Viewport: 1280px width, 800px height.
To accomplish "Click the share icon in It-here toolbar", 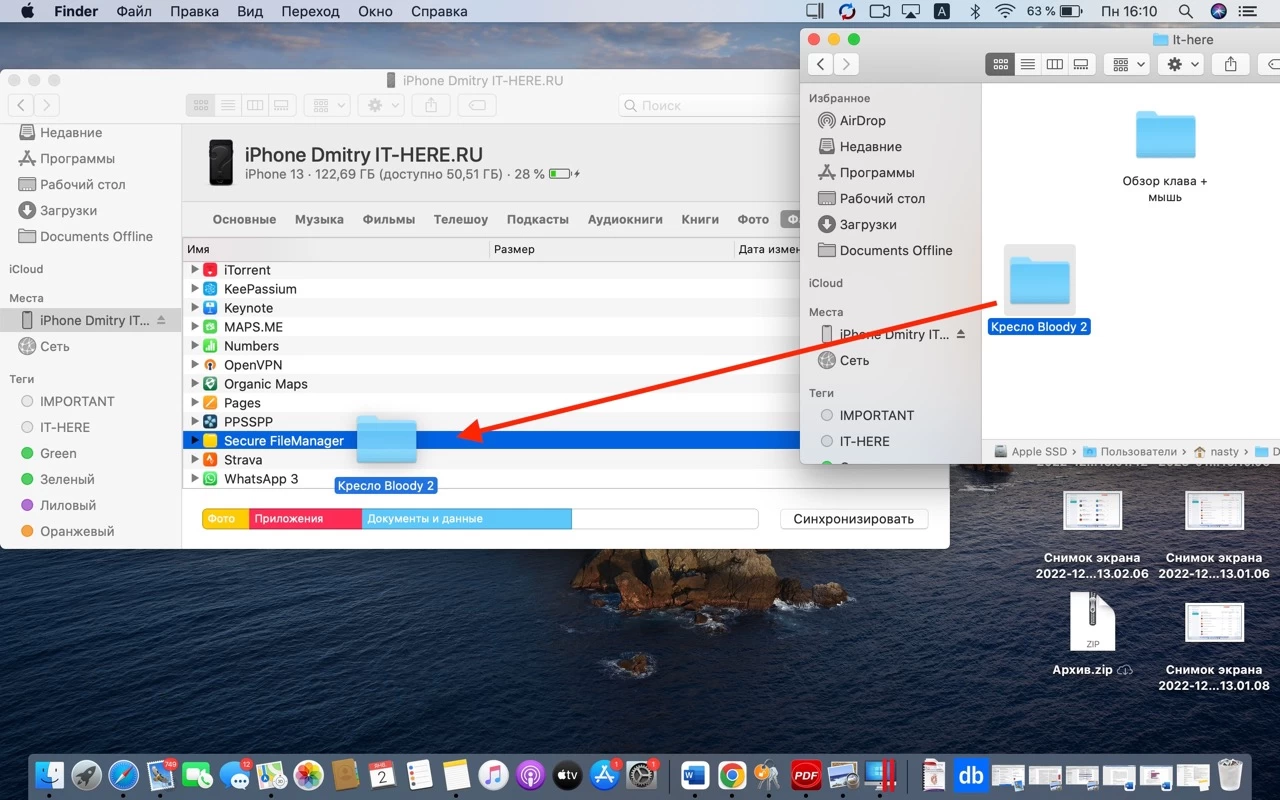I will pyautogui.click(x=1230, y=64).
